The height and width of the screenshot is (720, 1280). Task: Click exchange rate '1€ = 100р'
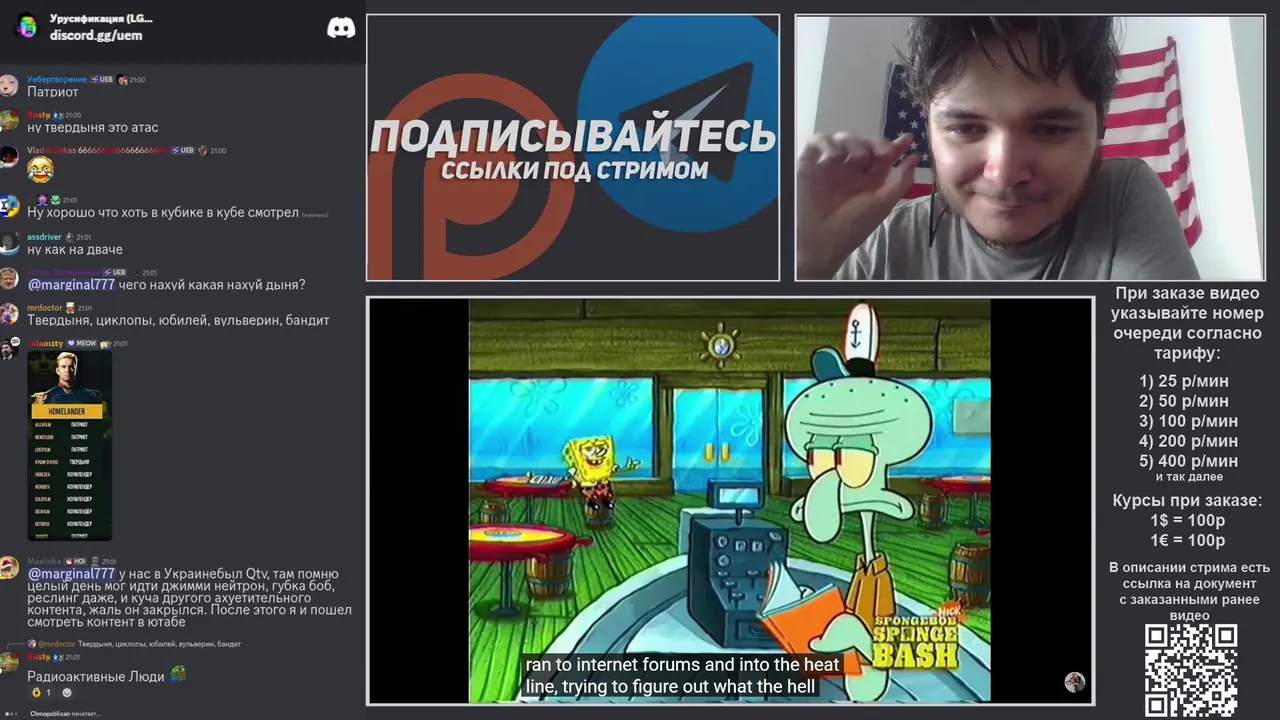[x=1188, y=541]
